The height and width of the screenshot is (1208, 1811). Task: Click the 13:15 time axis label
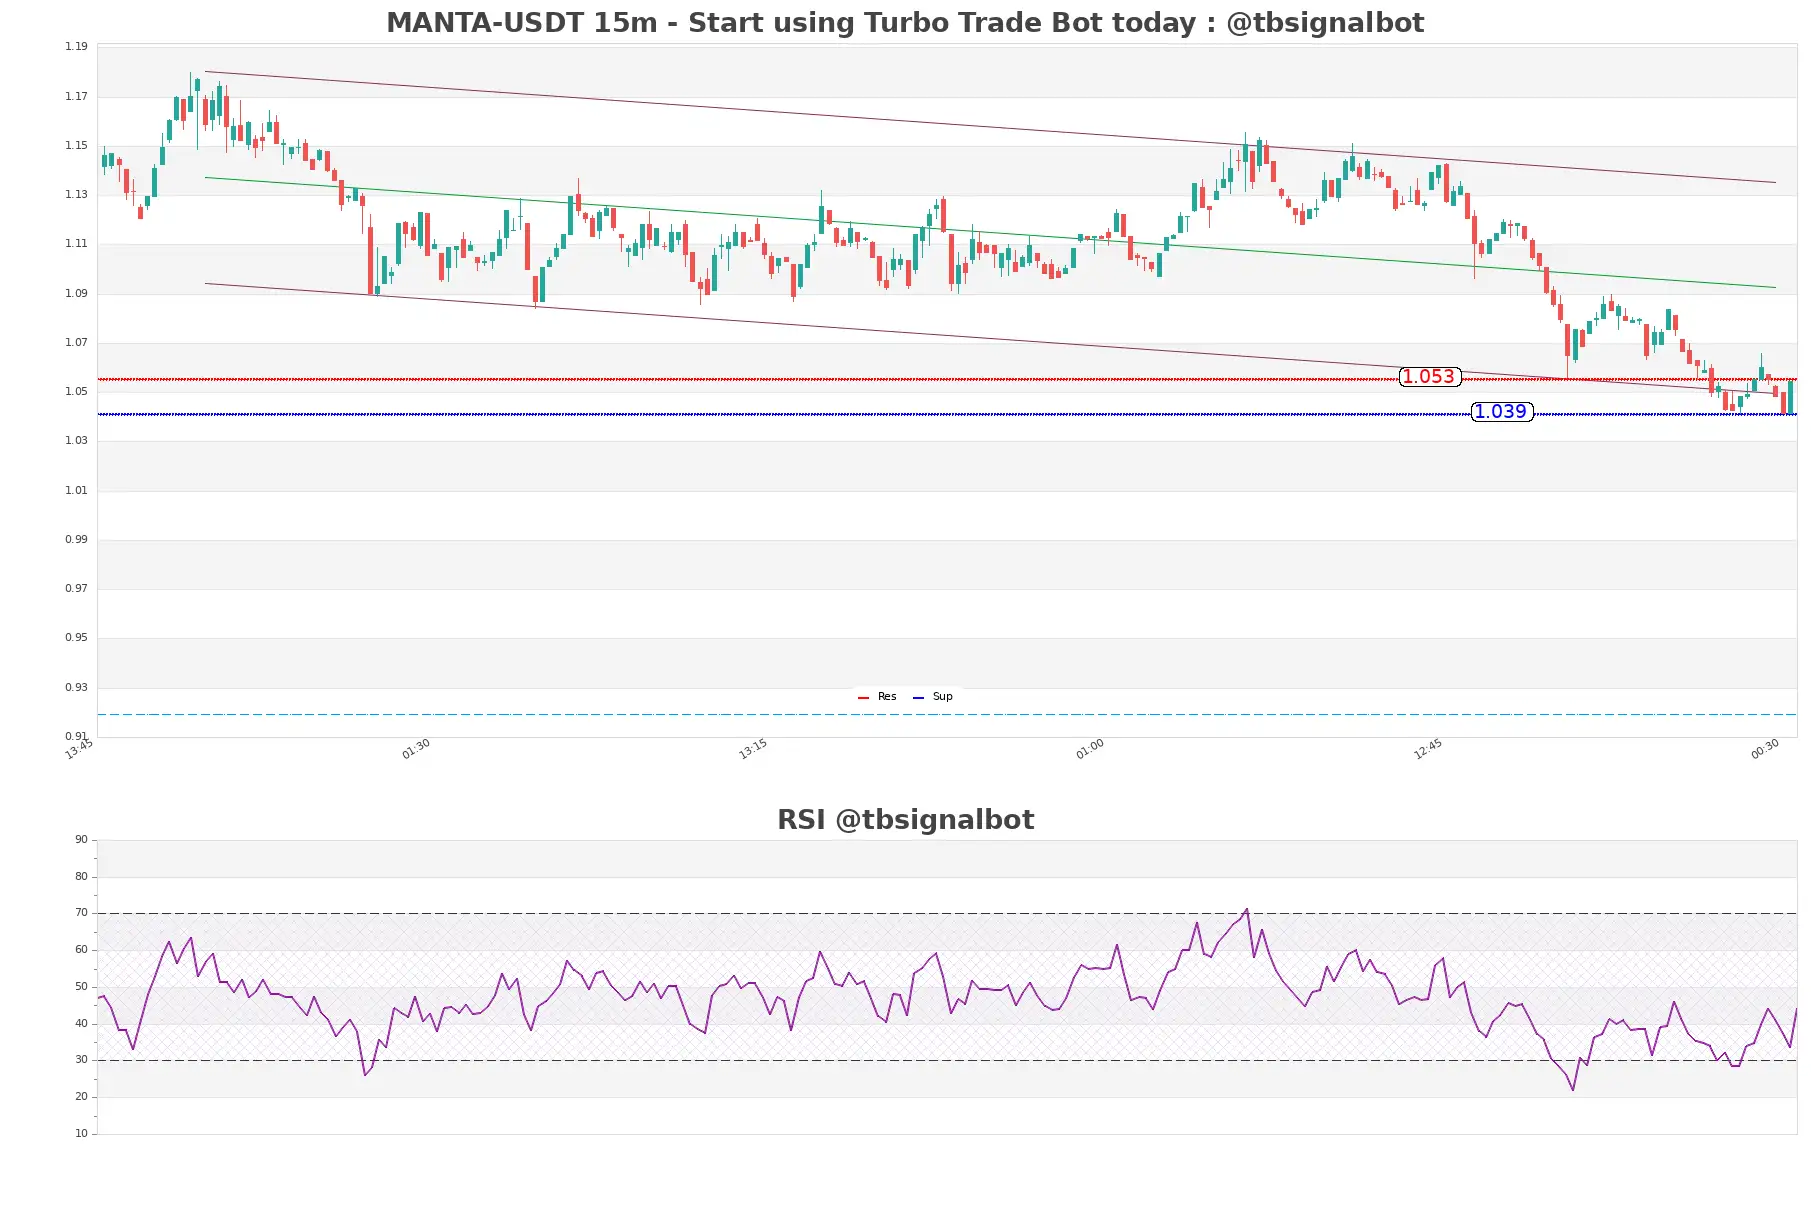coord(753,750)
